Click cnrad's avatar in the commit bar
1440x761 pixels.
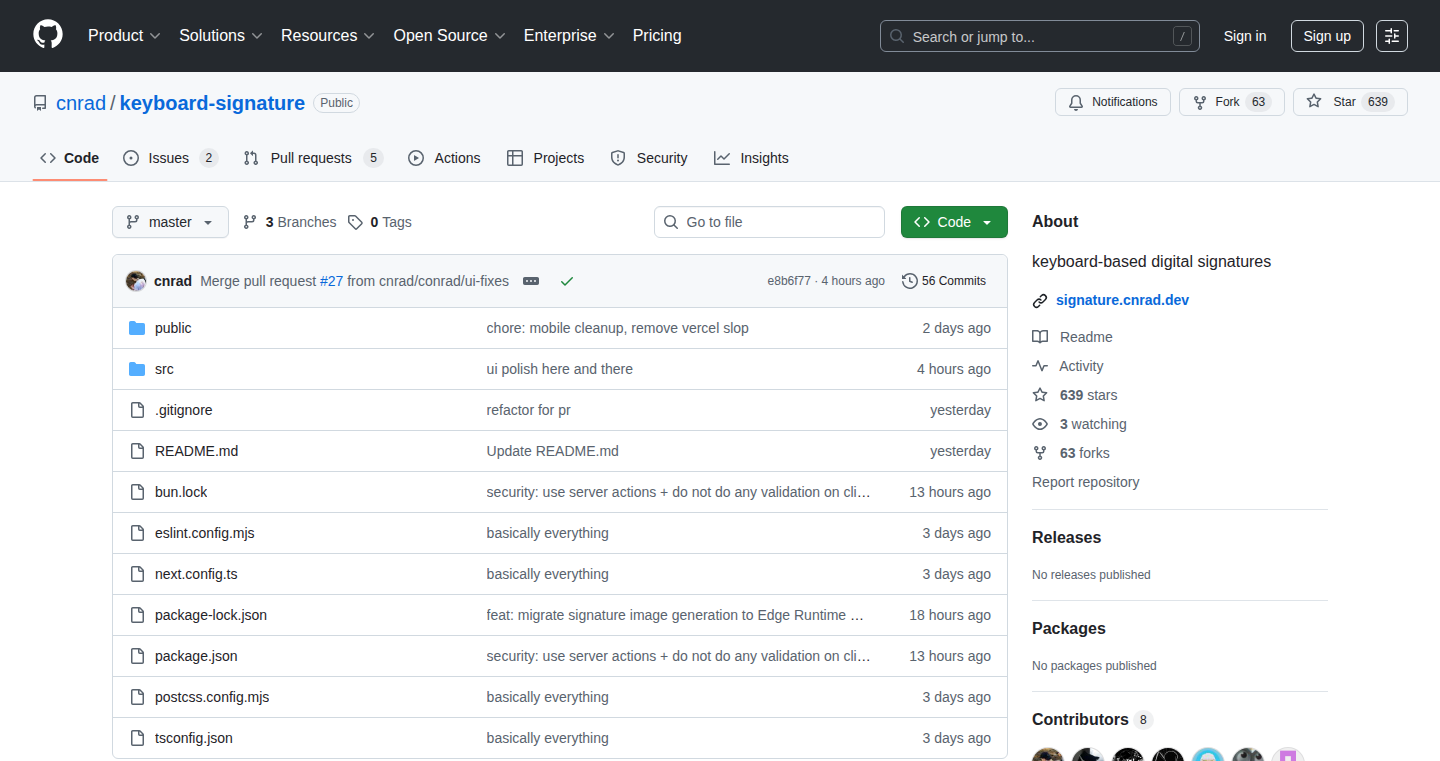click(x=136, y=281)
